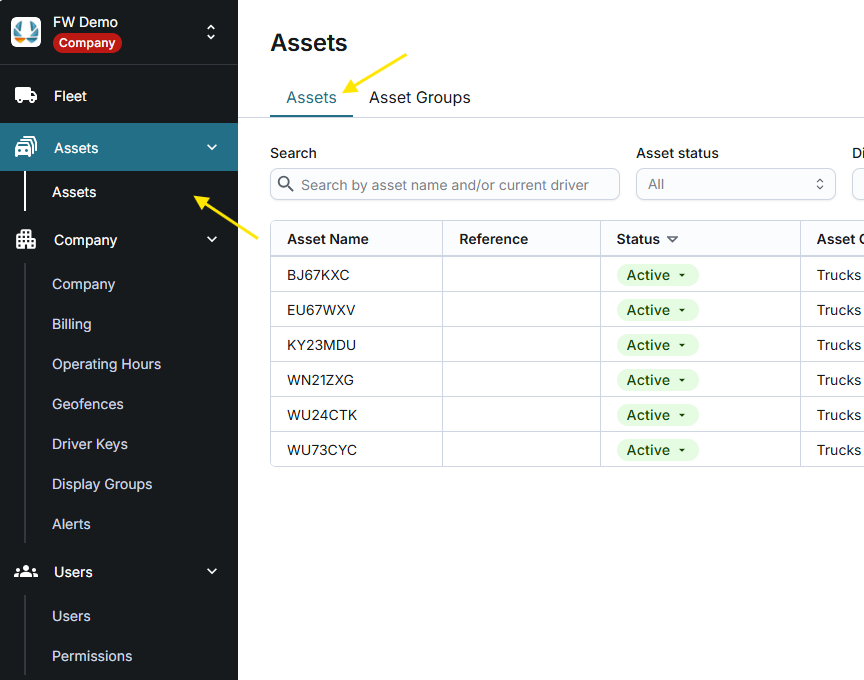Click the Status column sort arrow

(672, 240)
